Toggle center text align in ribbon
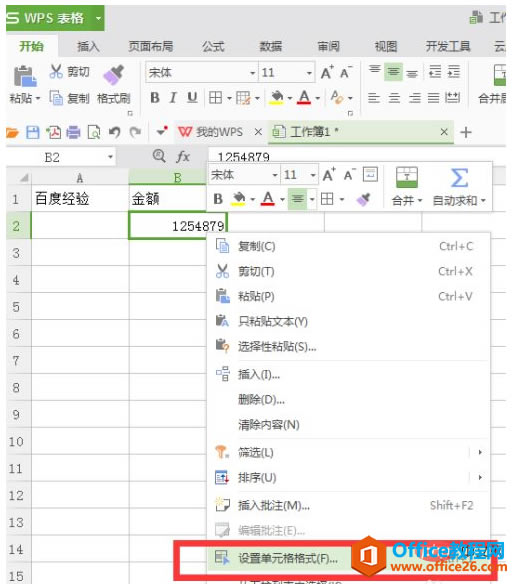The height and width of the screenshot is (584, 514). [394, 98]
